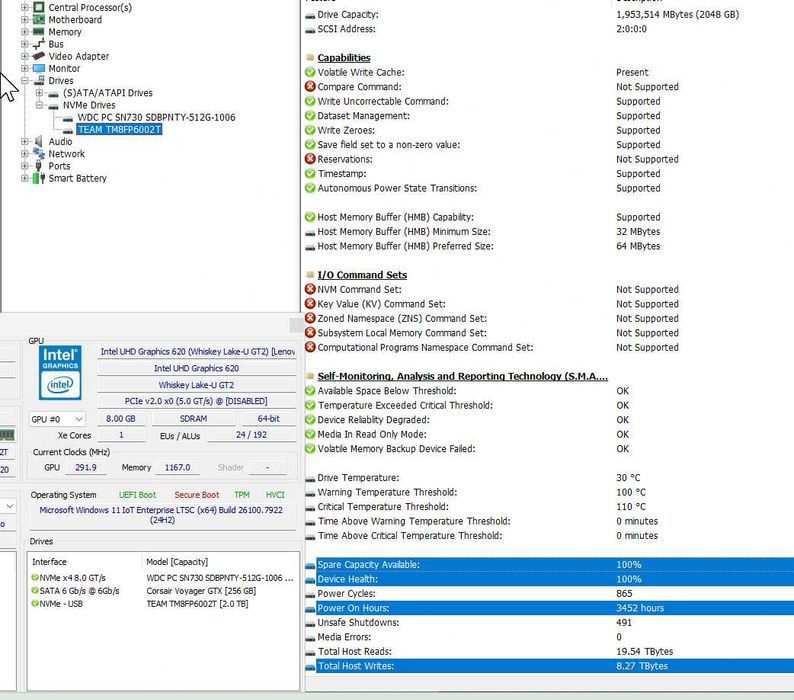
Task: Click the PCIe v2.0 x0 DISABLED field
Action: [196, 401]
